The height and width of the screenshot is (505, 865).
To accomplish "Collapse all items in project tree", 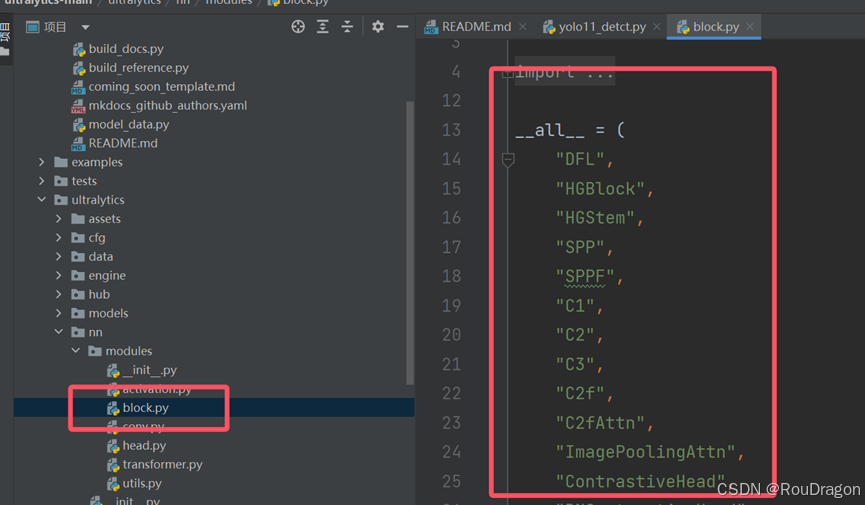I will pos(347,26).
